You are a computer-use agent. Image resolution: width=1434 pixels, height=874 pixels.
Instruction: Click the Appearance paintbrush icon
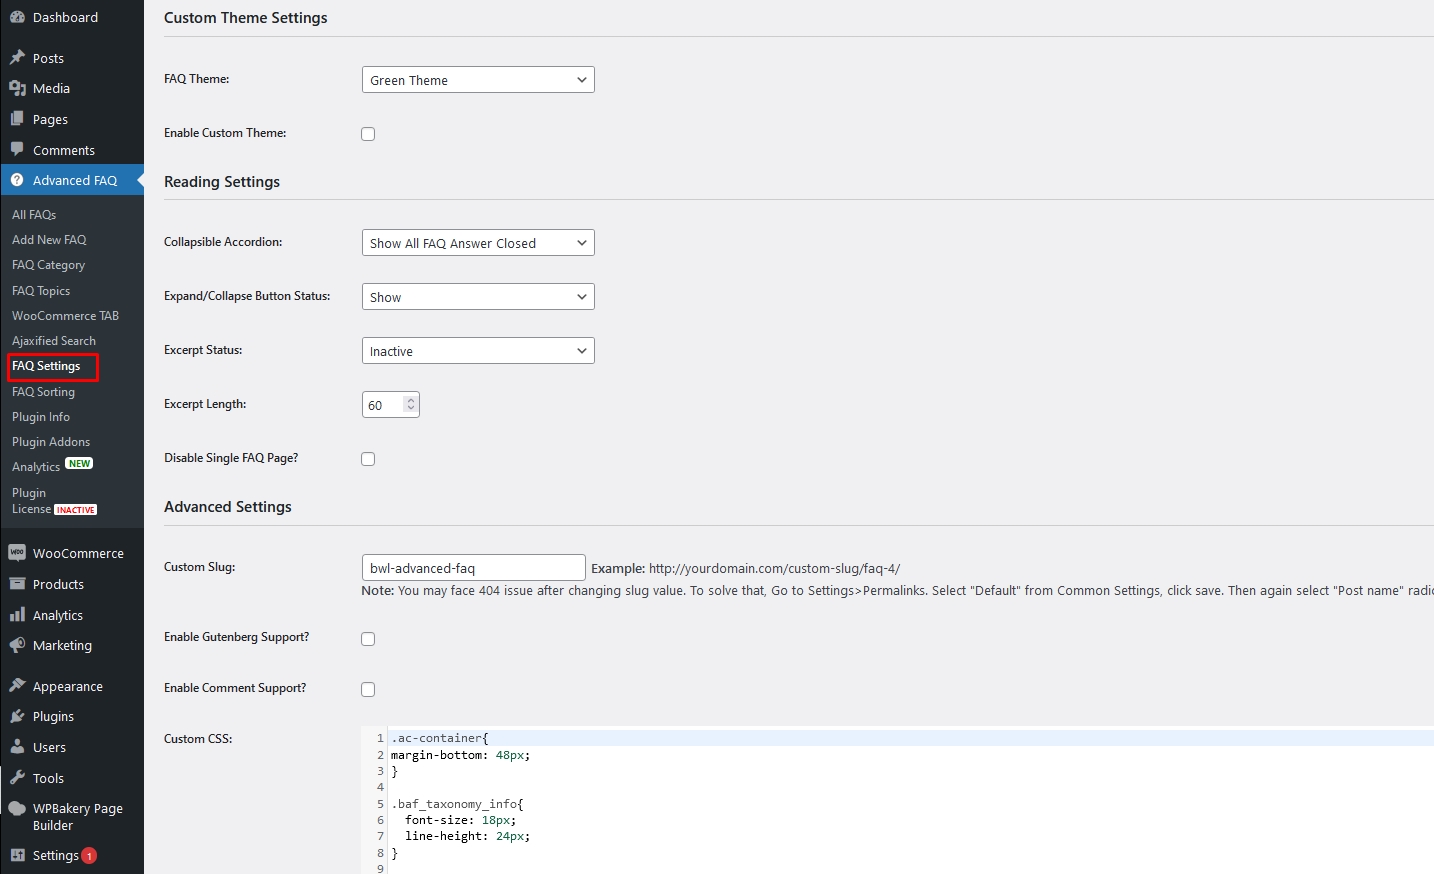click(x=17, y=686)
